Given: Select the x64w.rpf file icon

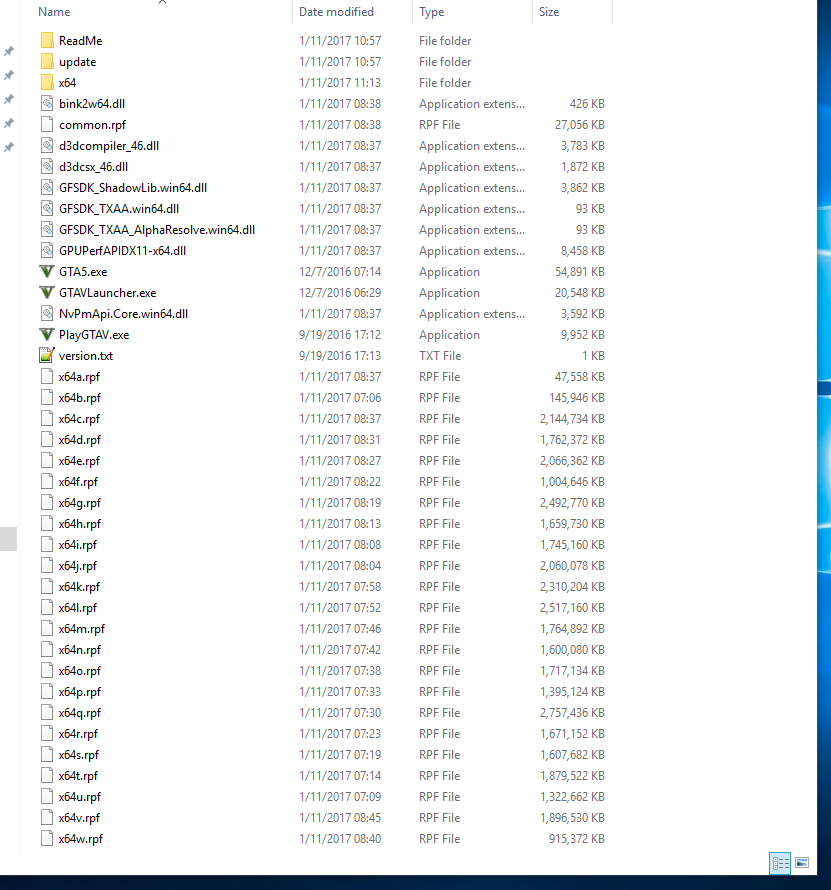Looking at the screenshot, I should [x=47, y=839].
